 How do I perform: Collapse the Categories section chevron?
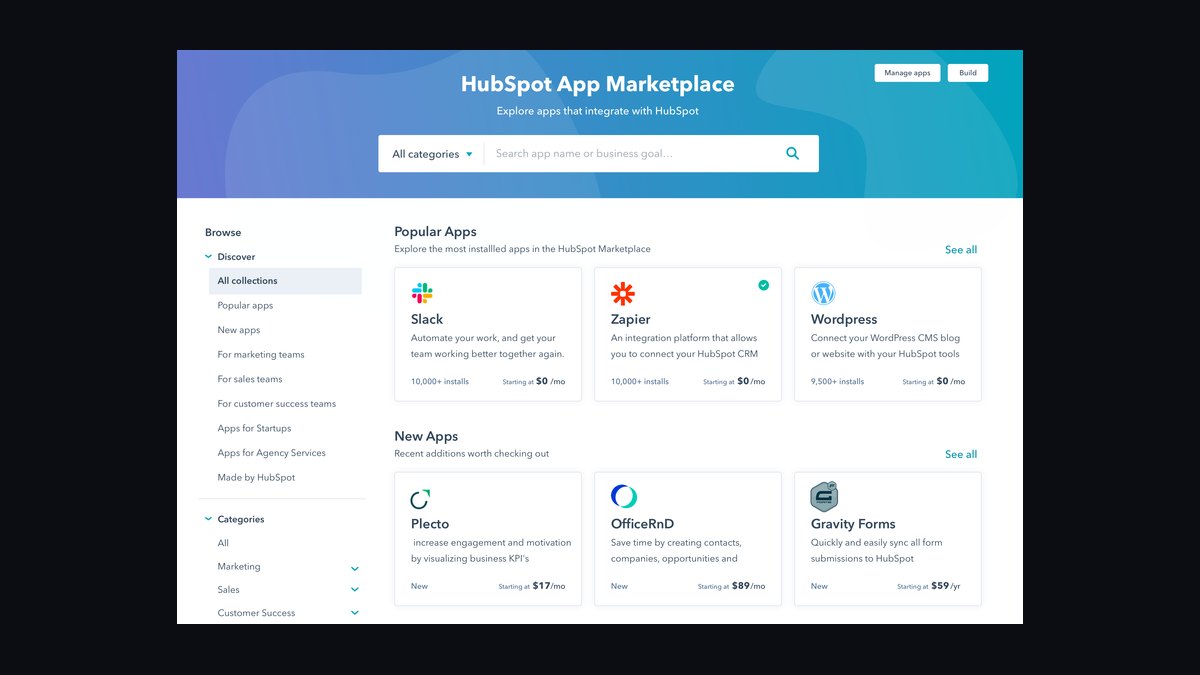[x=208, y=519]
